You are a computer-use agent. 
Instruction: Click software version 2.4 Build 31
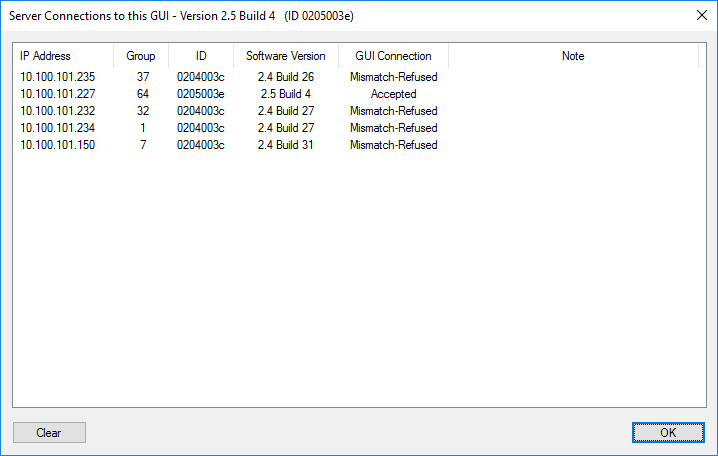286,145
